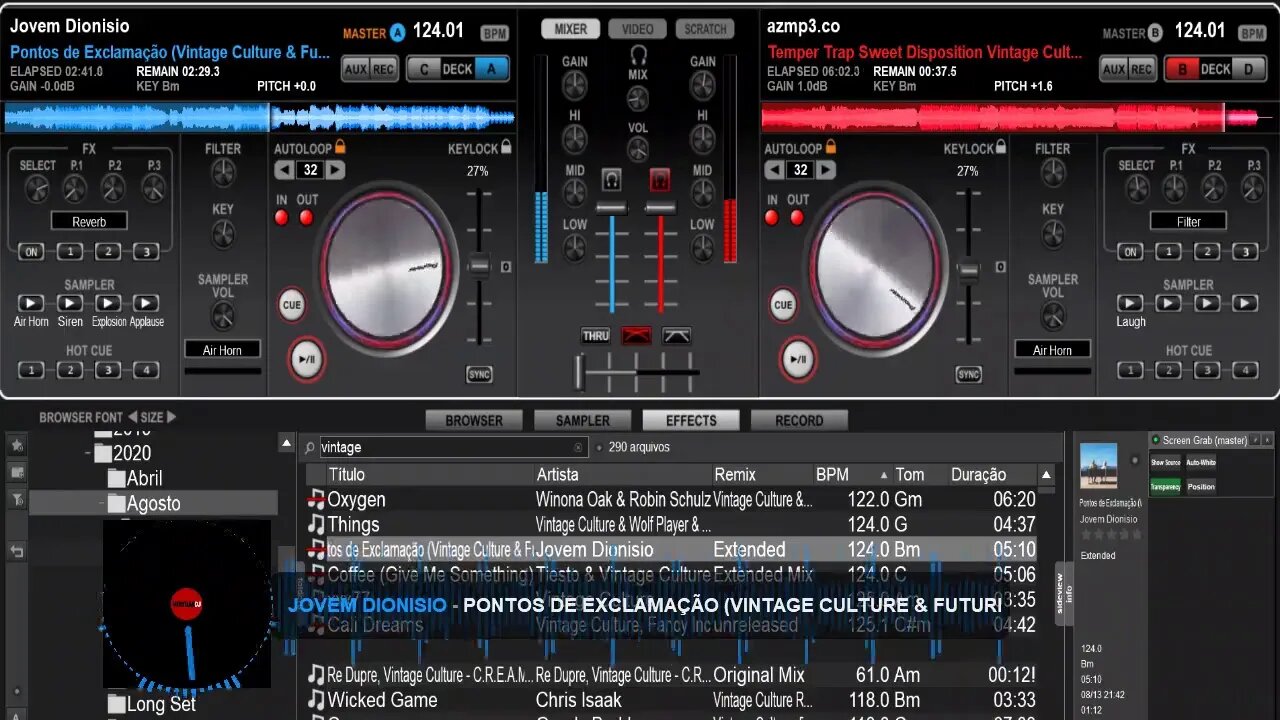Click the left deck pitch slider handle

coord(480,266)
